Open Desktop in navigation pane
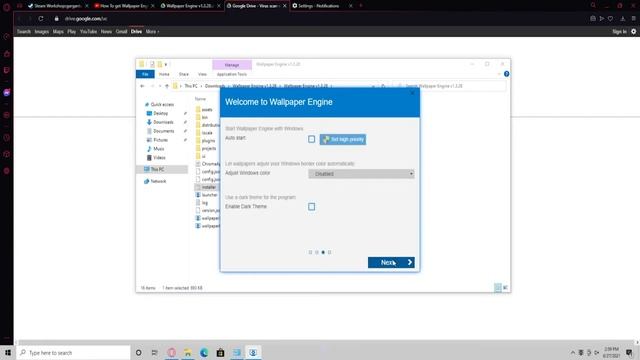The image size is (640, 360). click(157, 113)
